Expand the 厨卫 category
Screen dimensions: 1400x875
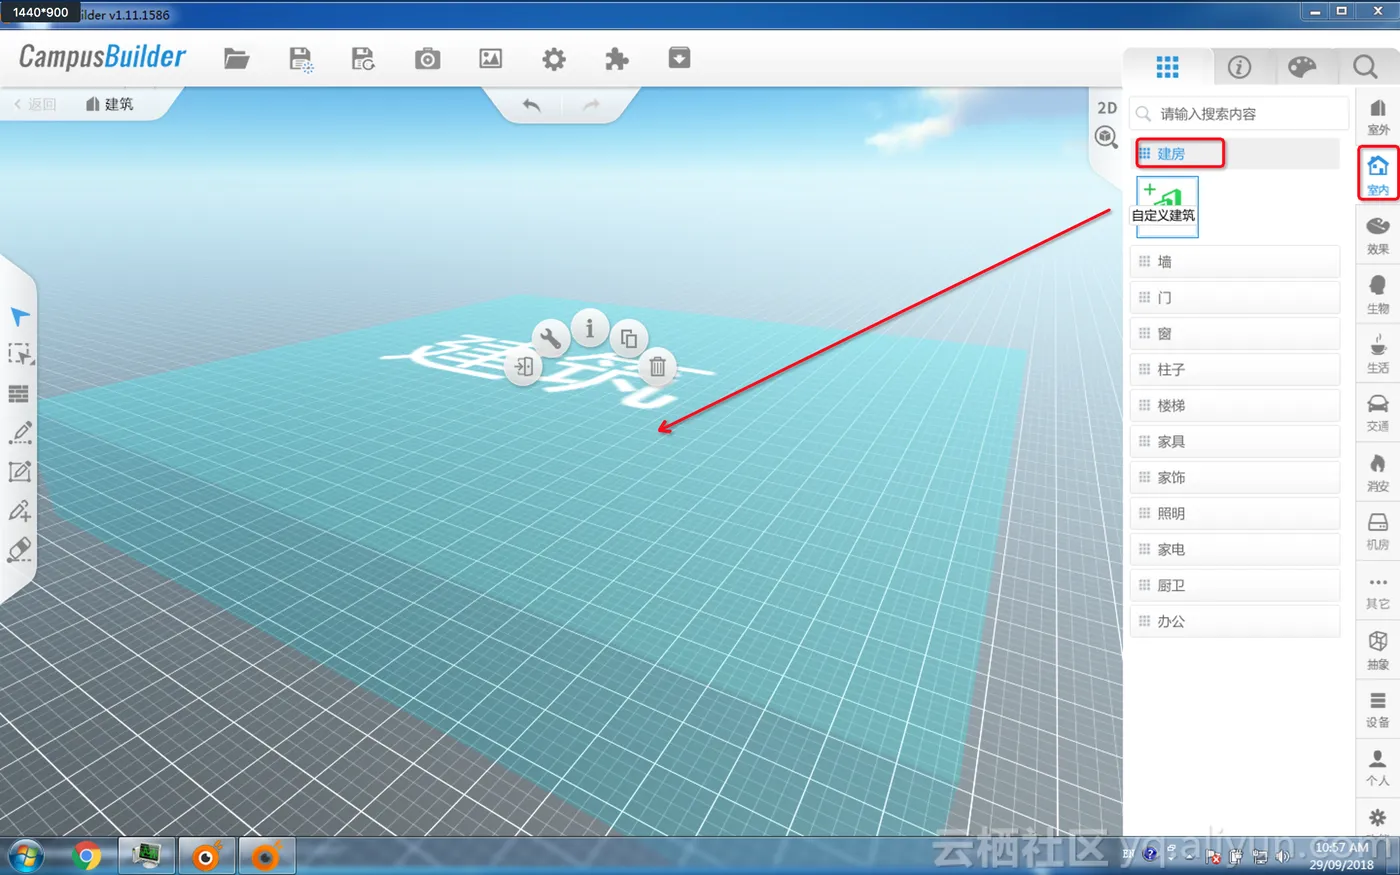point(1234,586)
